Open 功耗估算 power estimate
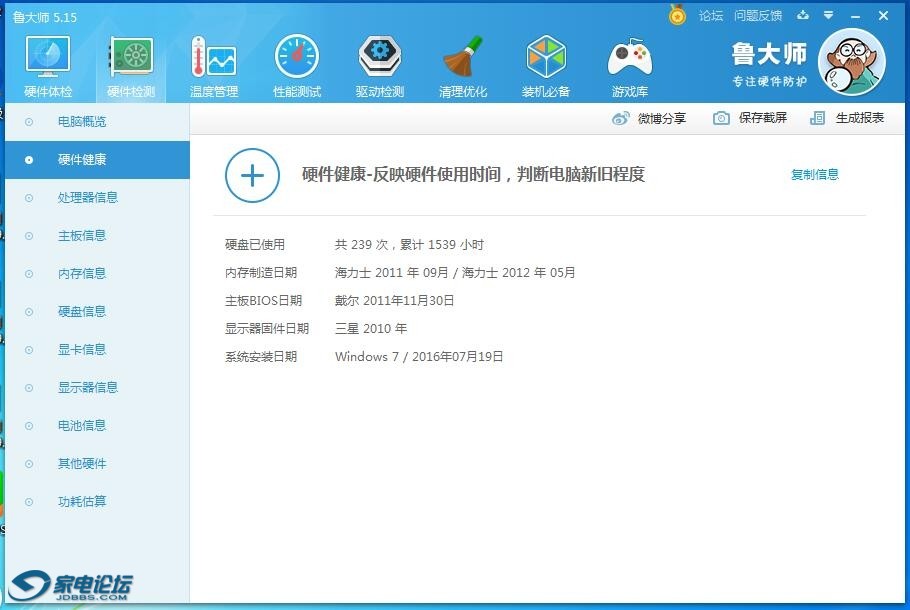Screen dimensions: 910x610 coord(82,501)
